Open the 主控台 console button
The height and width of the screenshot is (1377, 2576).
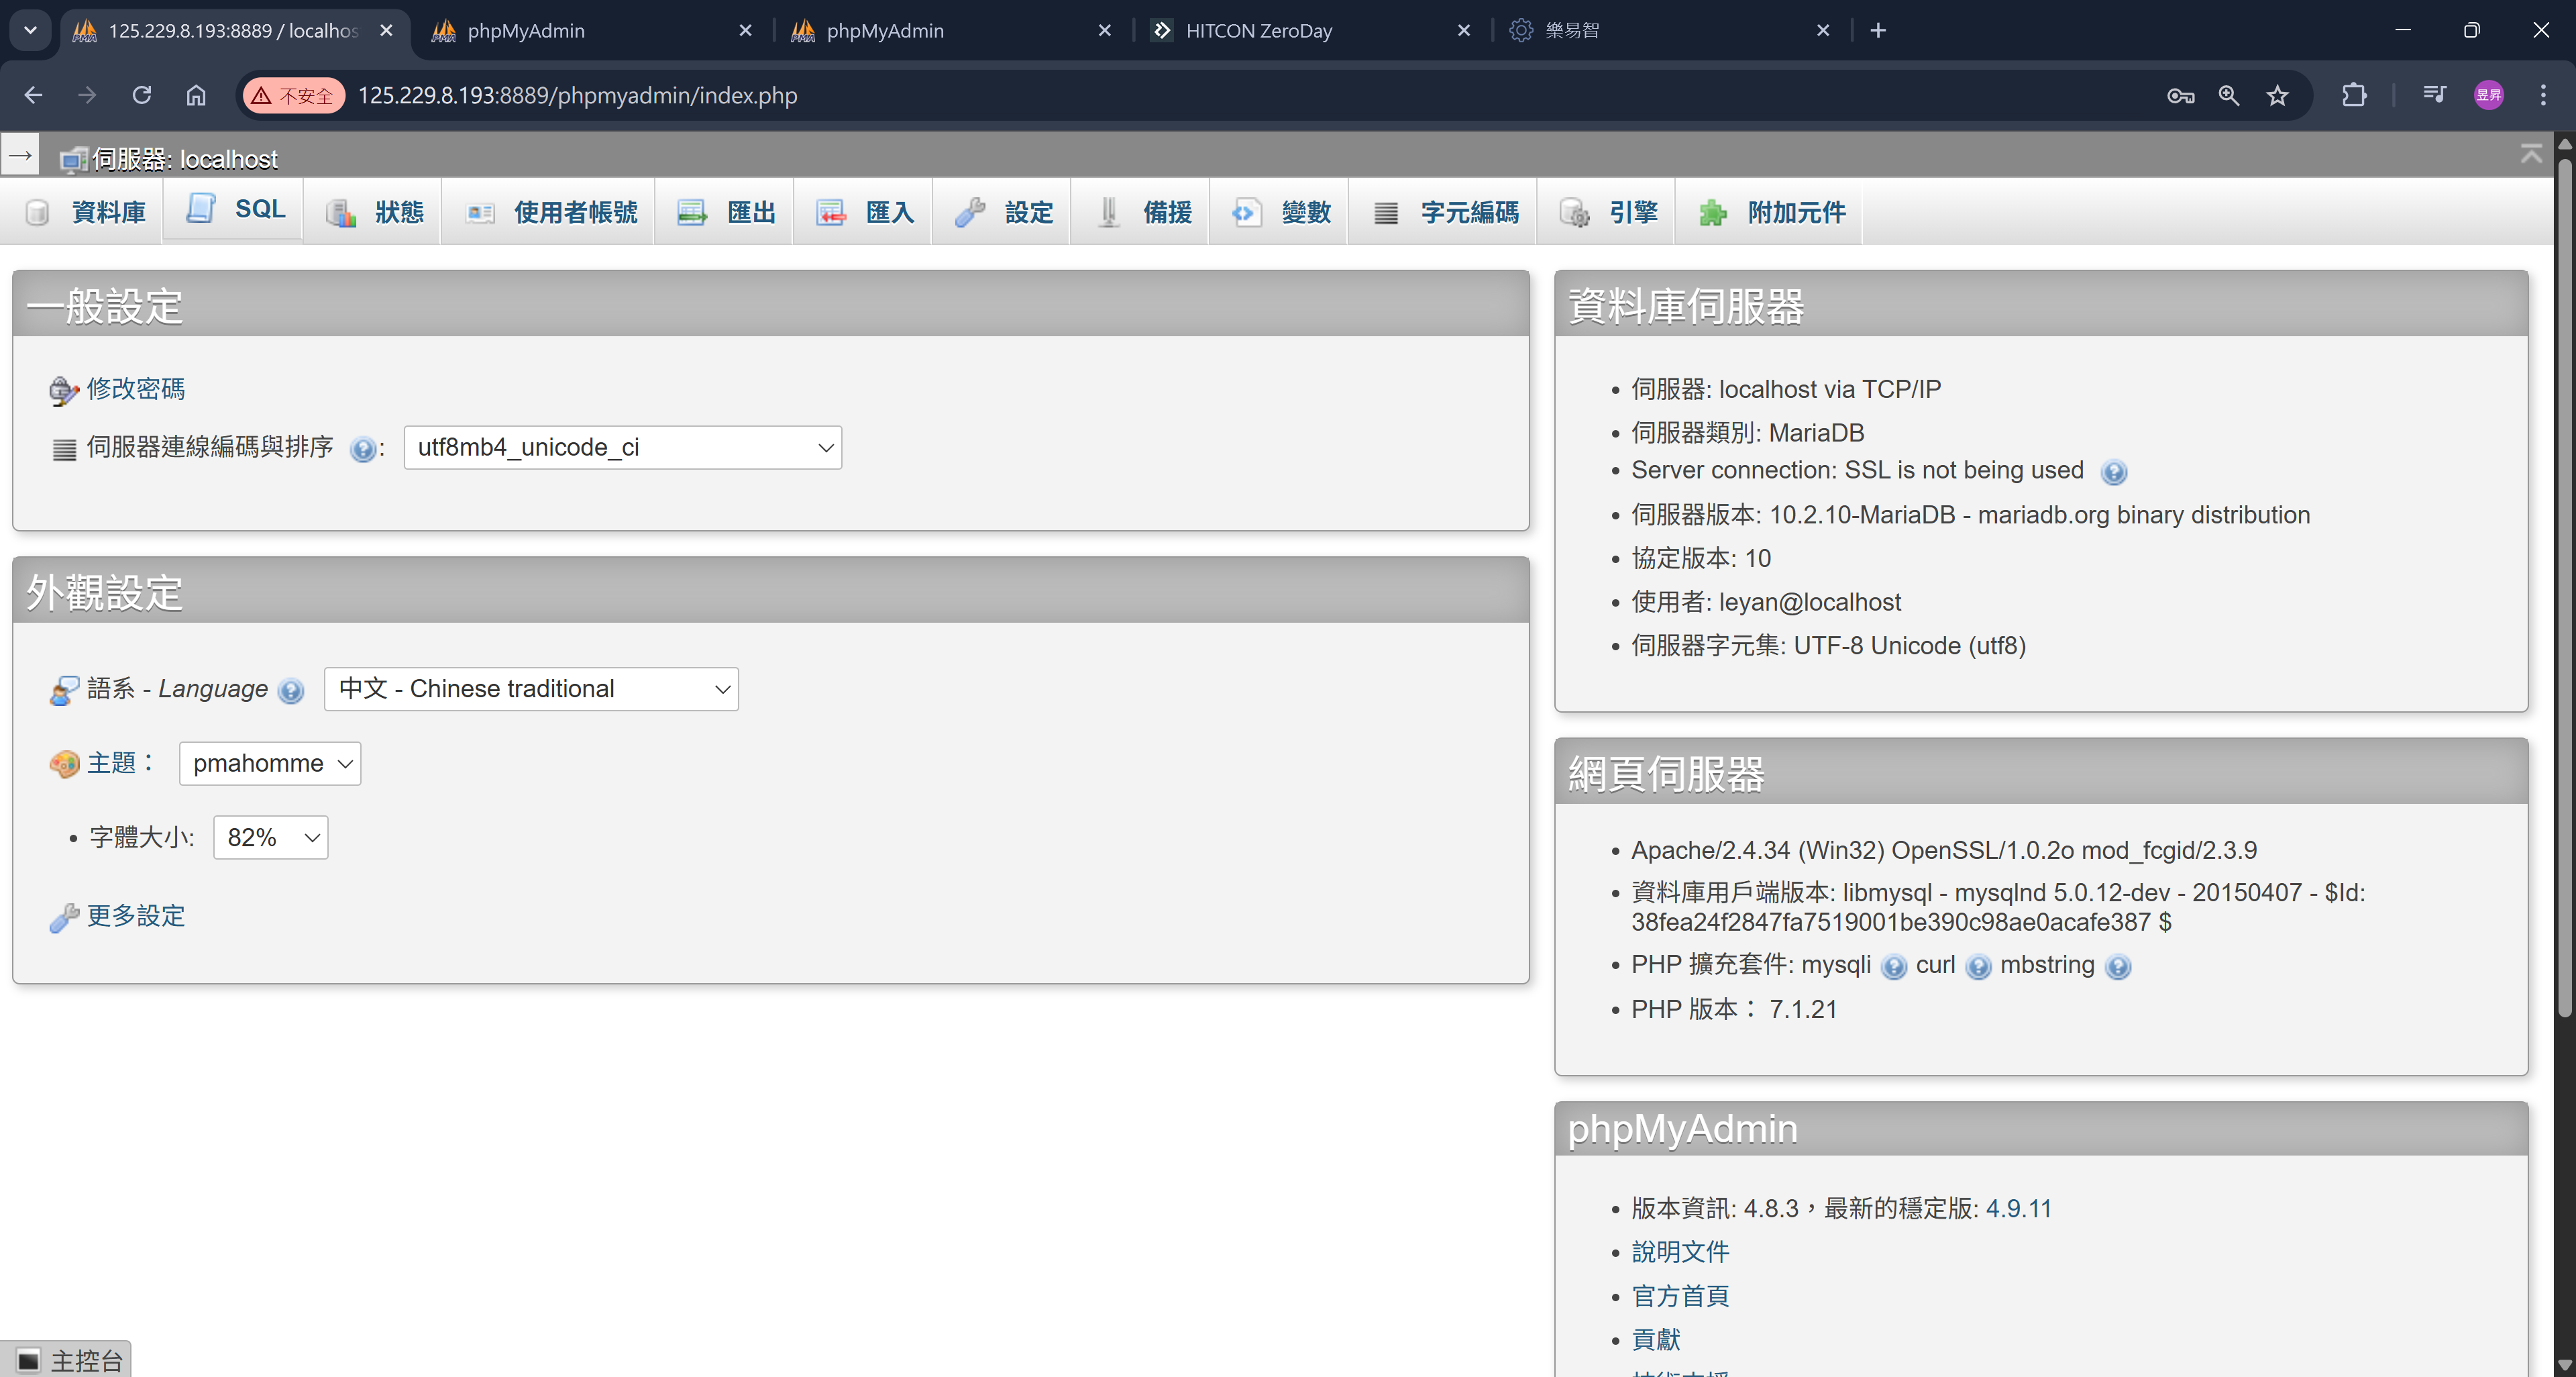(x=66, y=1360)
